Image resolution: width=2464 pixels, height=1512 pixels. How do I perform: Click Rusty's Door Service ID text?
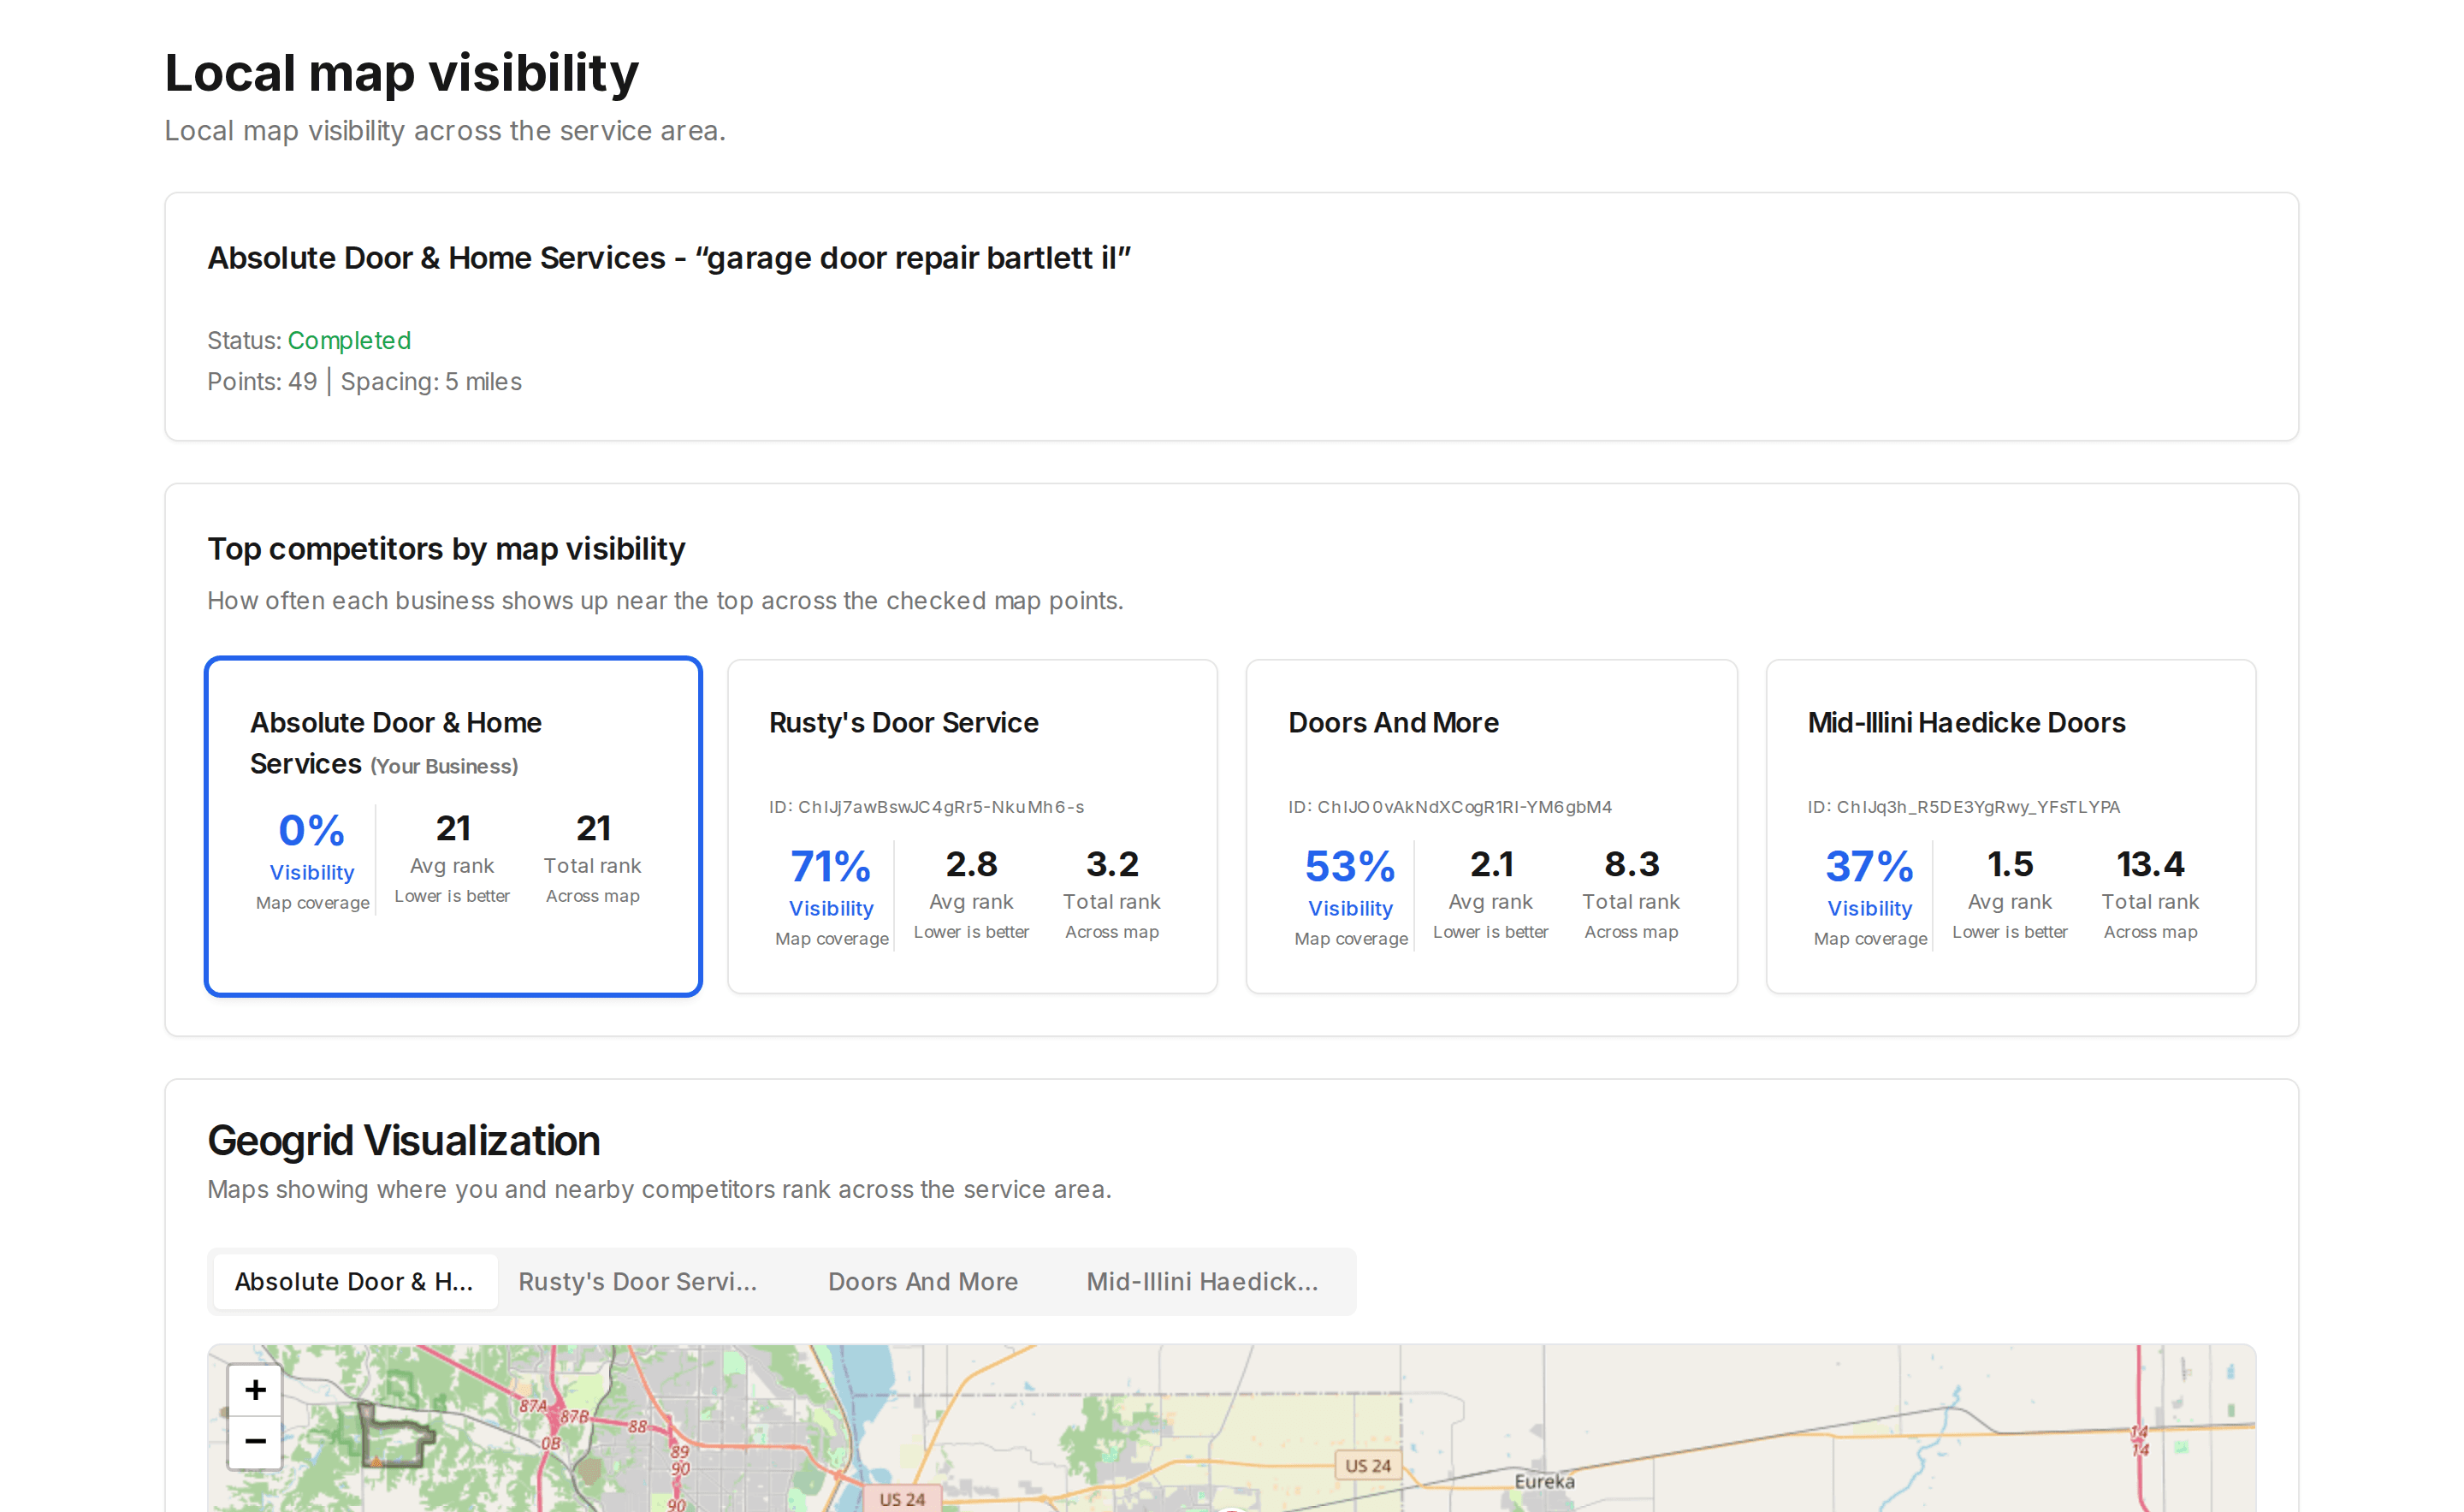[x=926, y=807]
